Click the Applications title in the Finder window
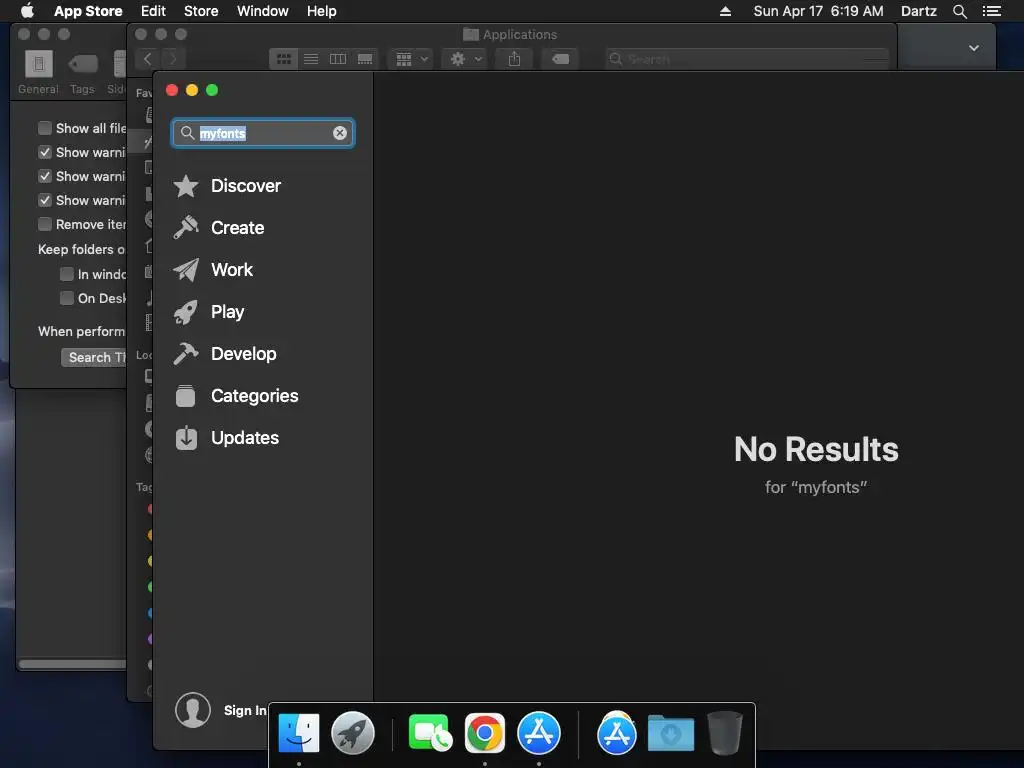The width and height of the screenshot is (1024, 768). click(520, 34)
